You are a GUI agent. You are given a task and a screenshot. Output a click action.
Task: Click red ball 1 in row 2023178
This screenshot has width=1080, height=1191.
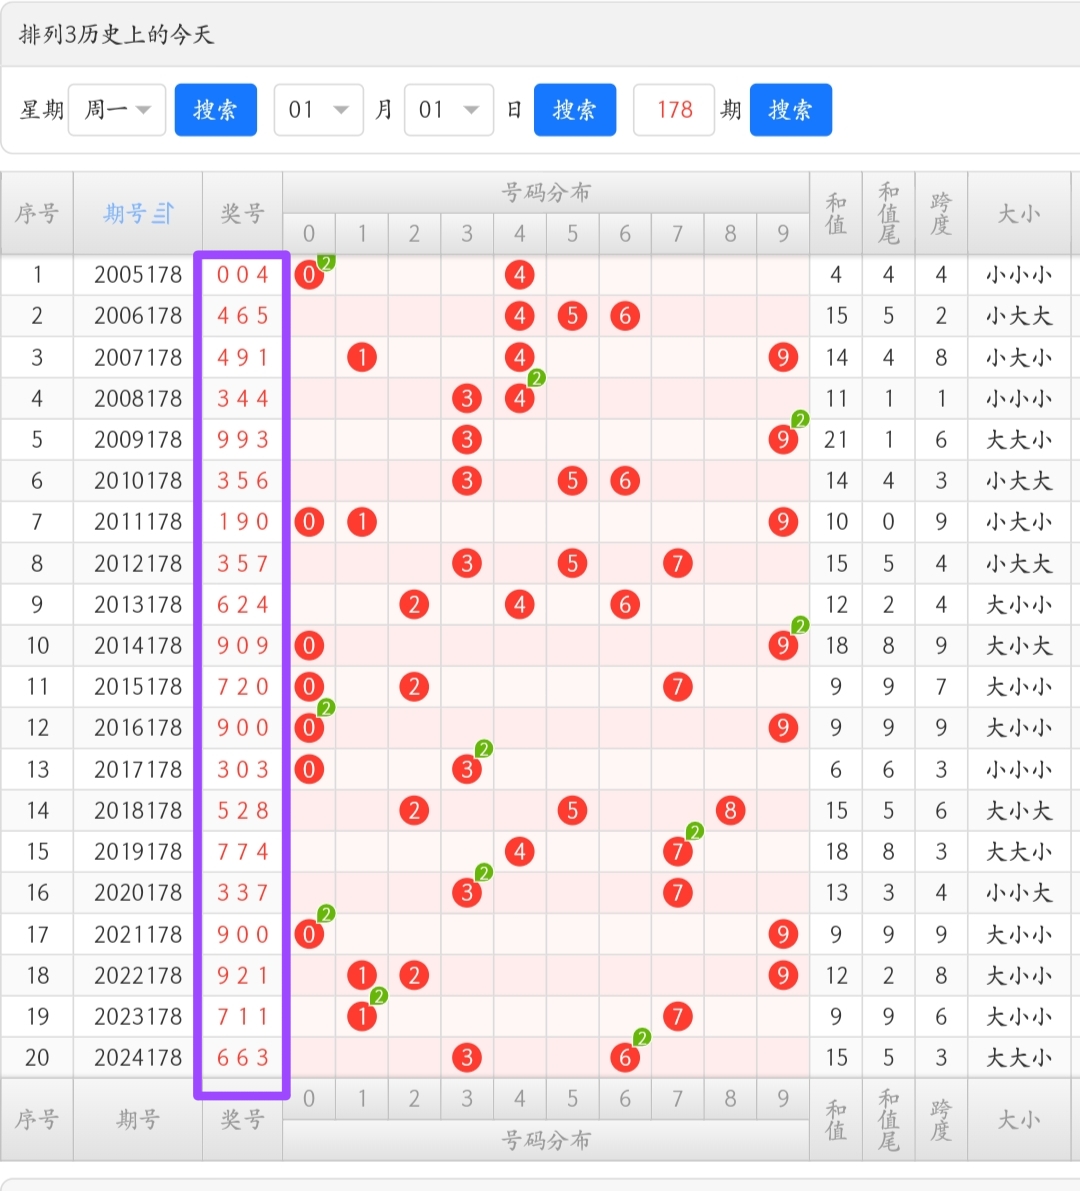[x=362, y=1016]
